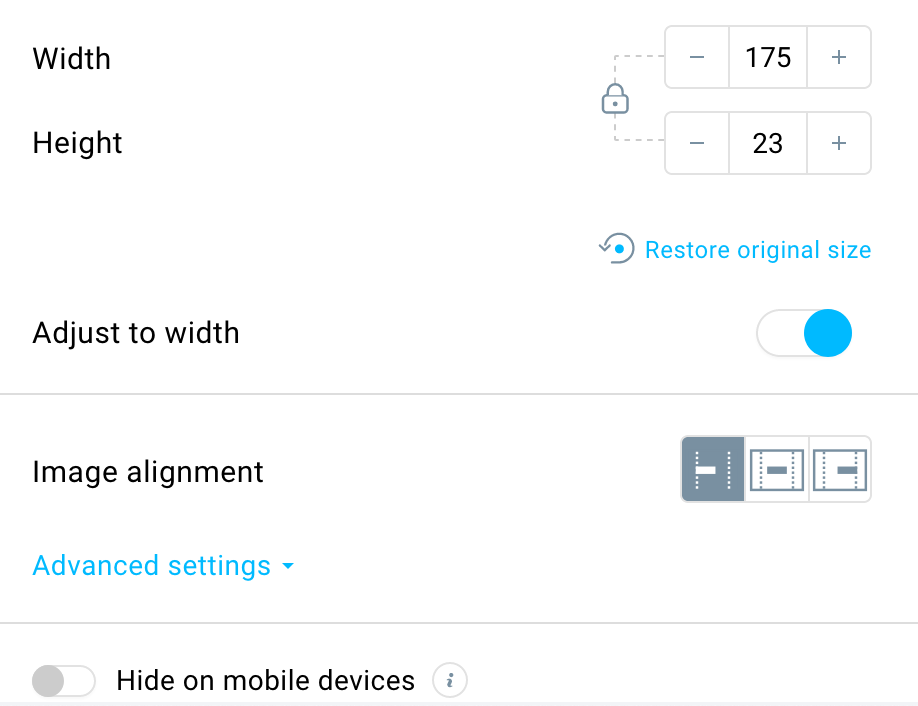Select center image alignment icon
918x706 pixels.
pyautogui.click(x=777, y=469)
